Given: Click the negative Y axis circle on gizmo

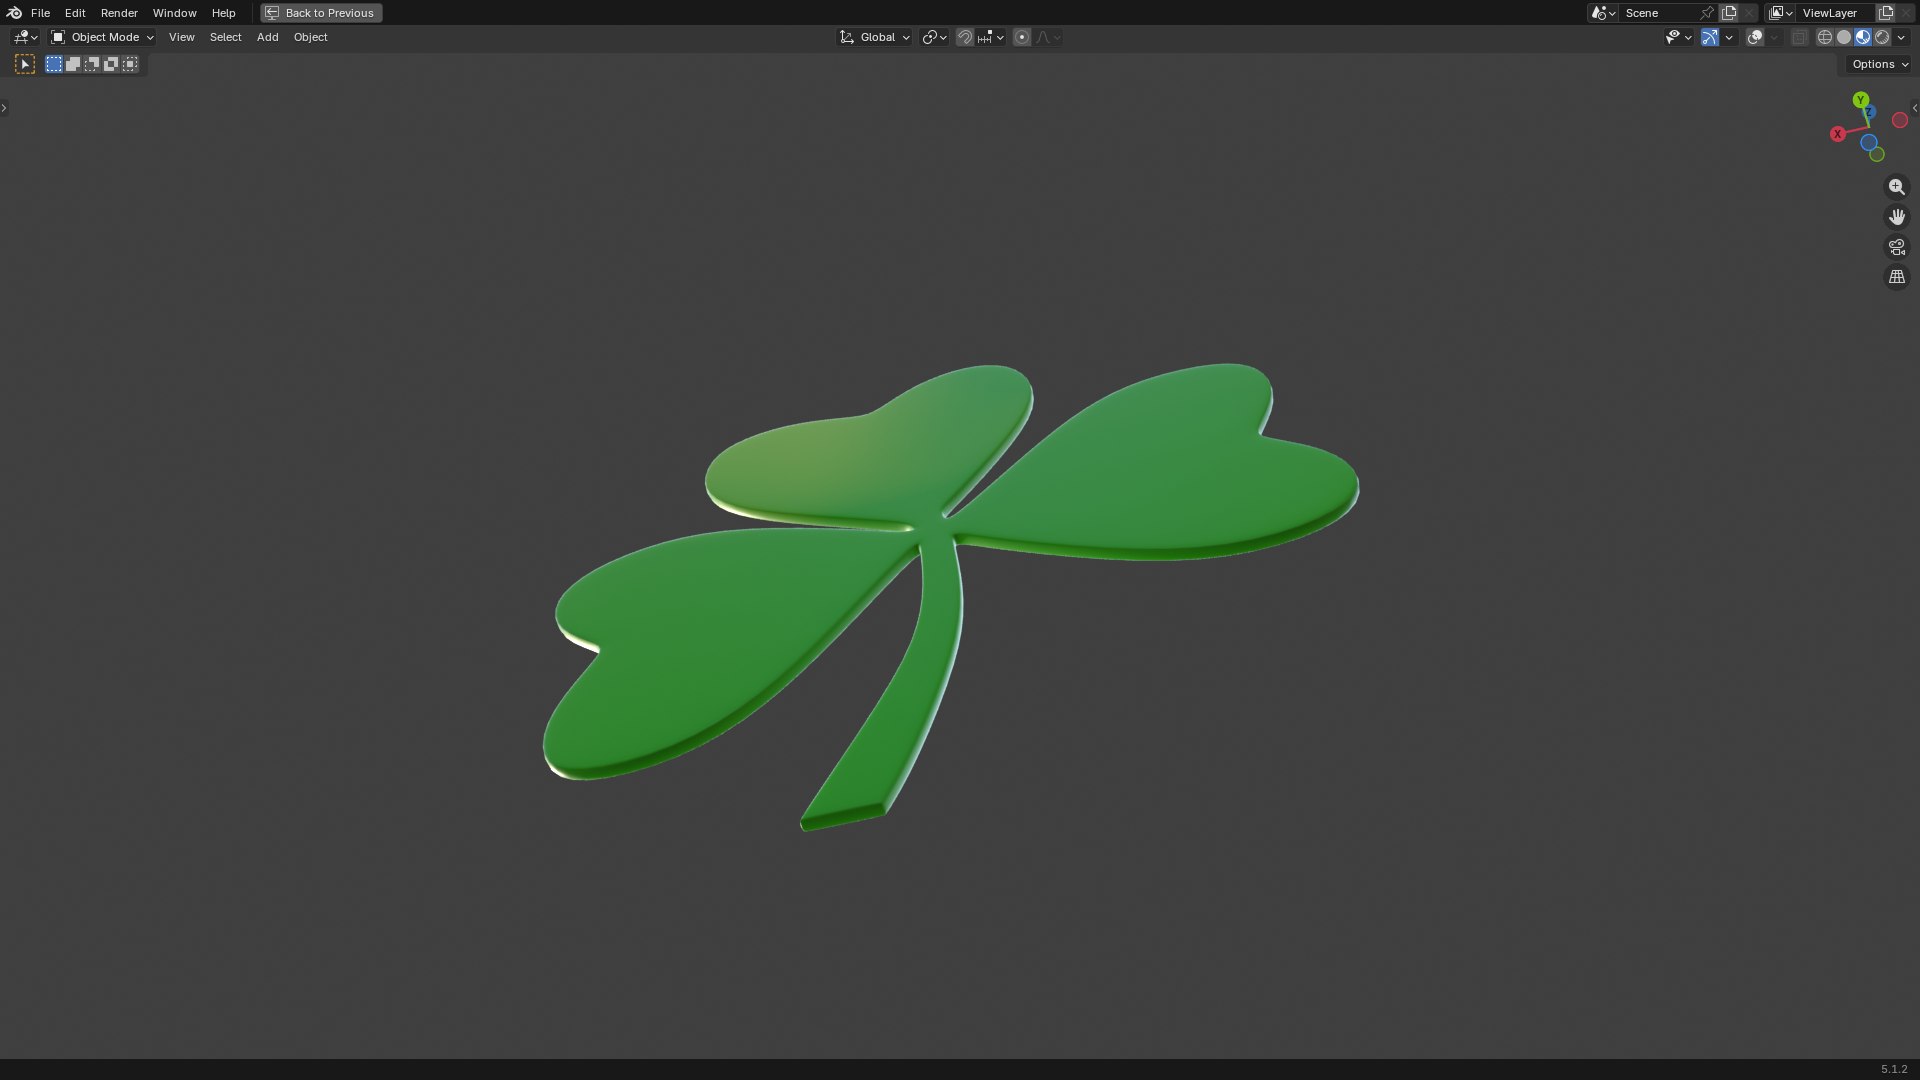Looking at the screenshot, I should click(1877, 154).
